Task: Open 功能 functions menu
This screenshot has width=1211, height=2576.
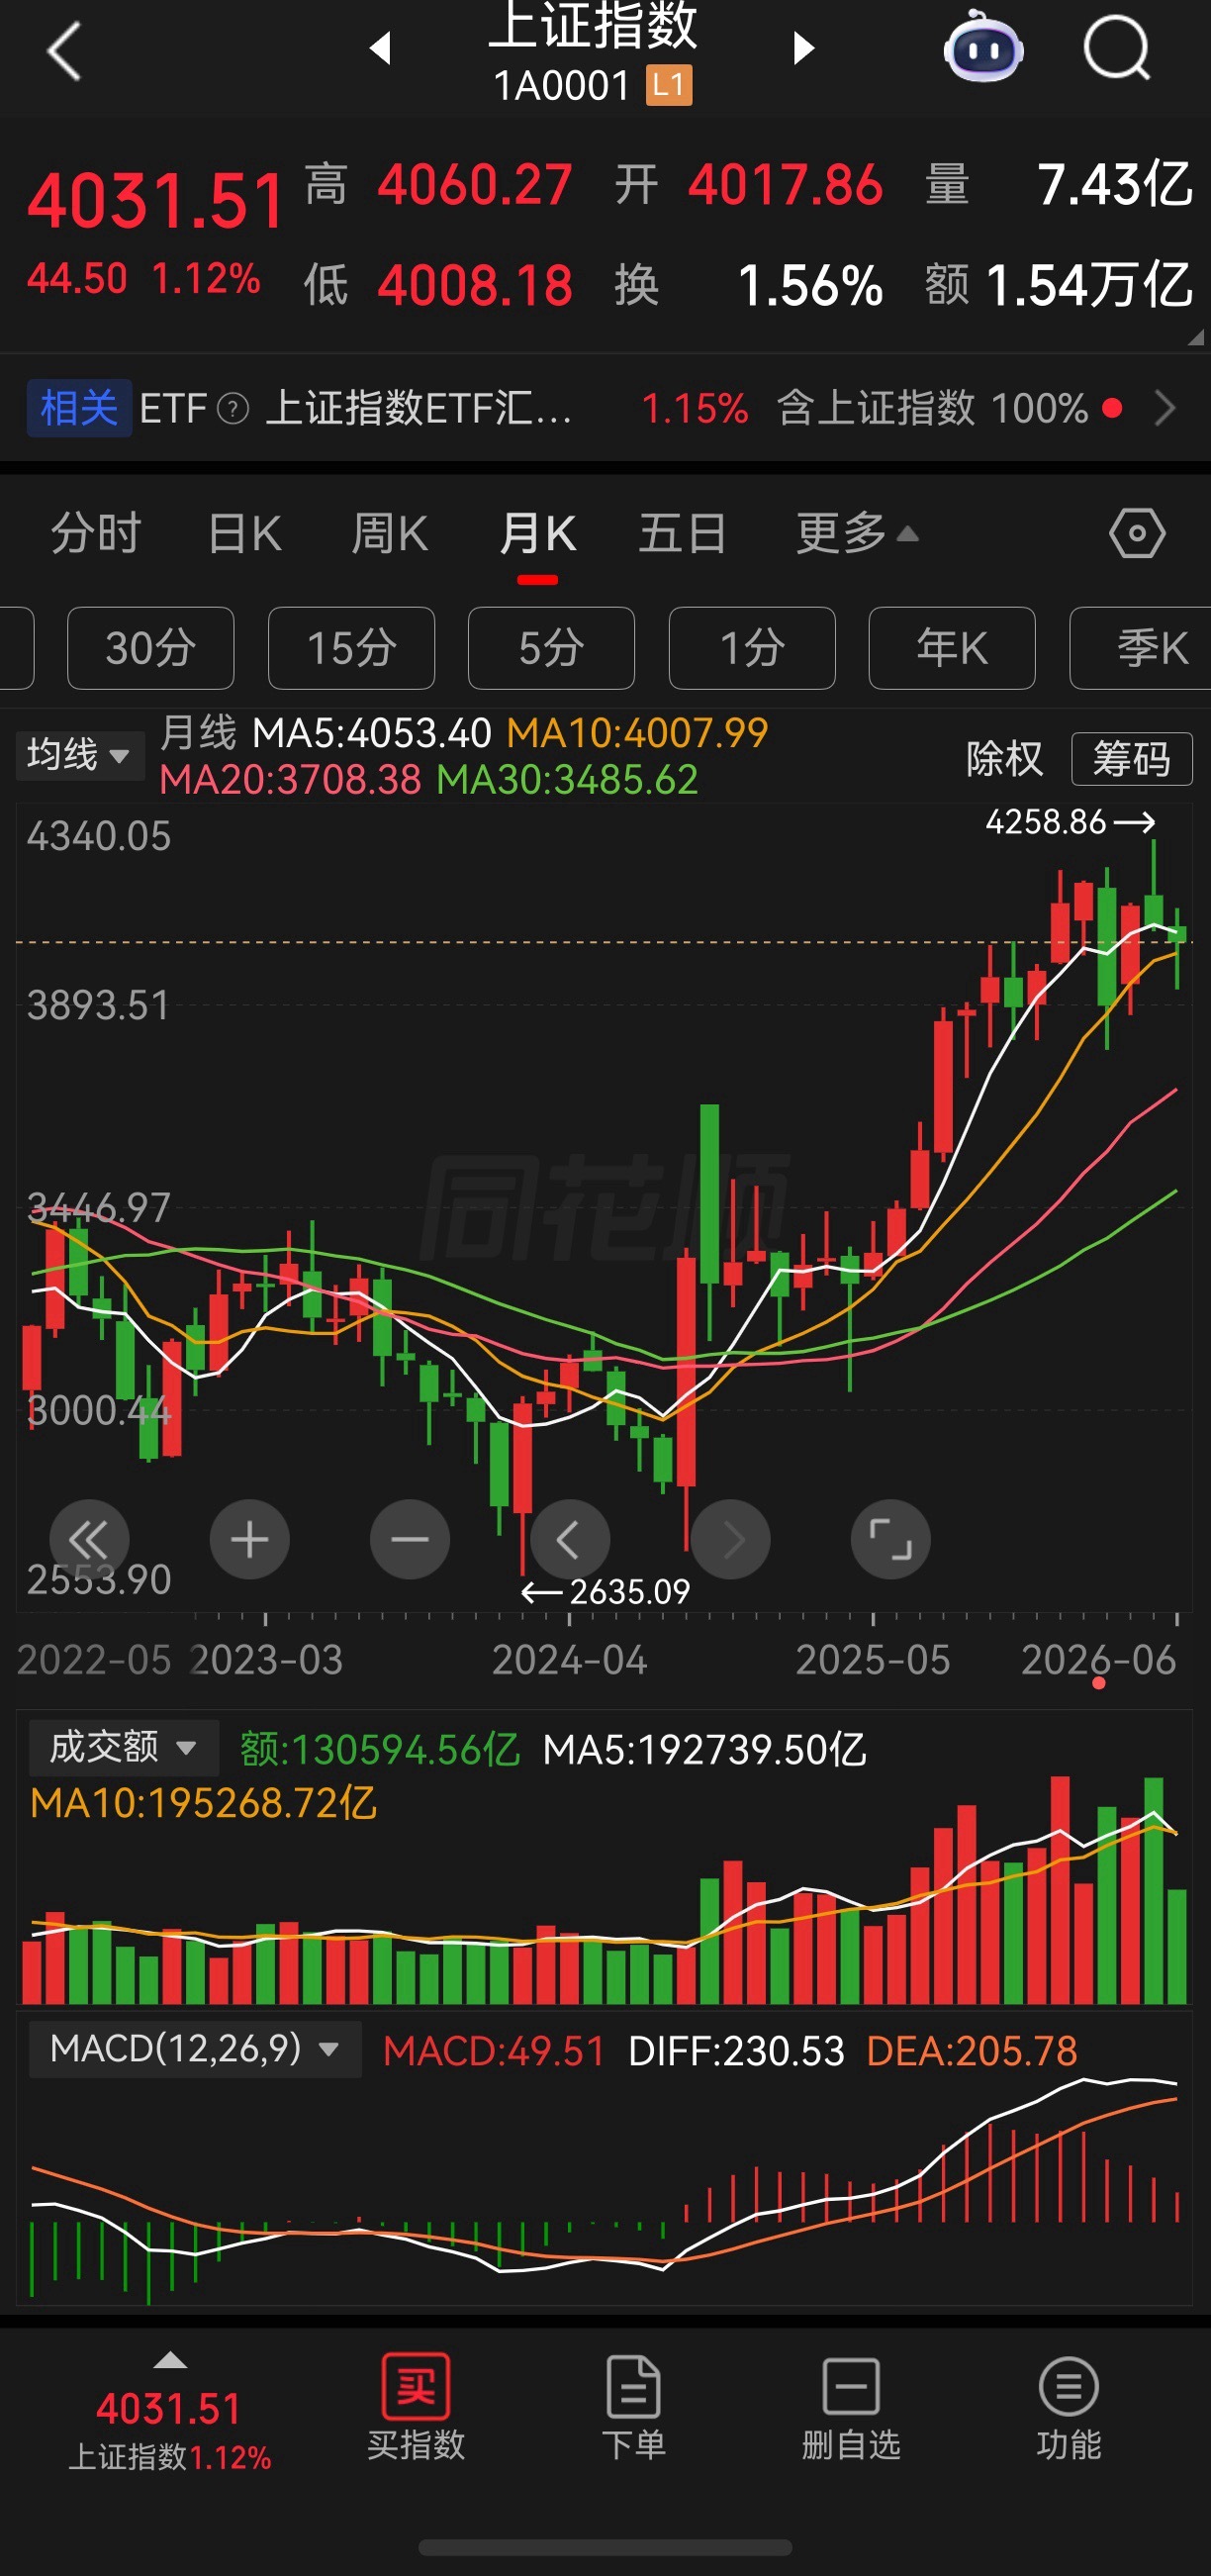Action: click(x=1069, y=2407)
